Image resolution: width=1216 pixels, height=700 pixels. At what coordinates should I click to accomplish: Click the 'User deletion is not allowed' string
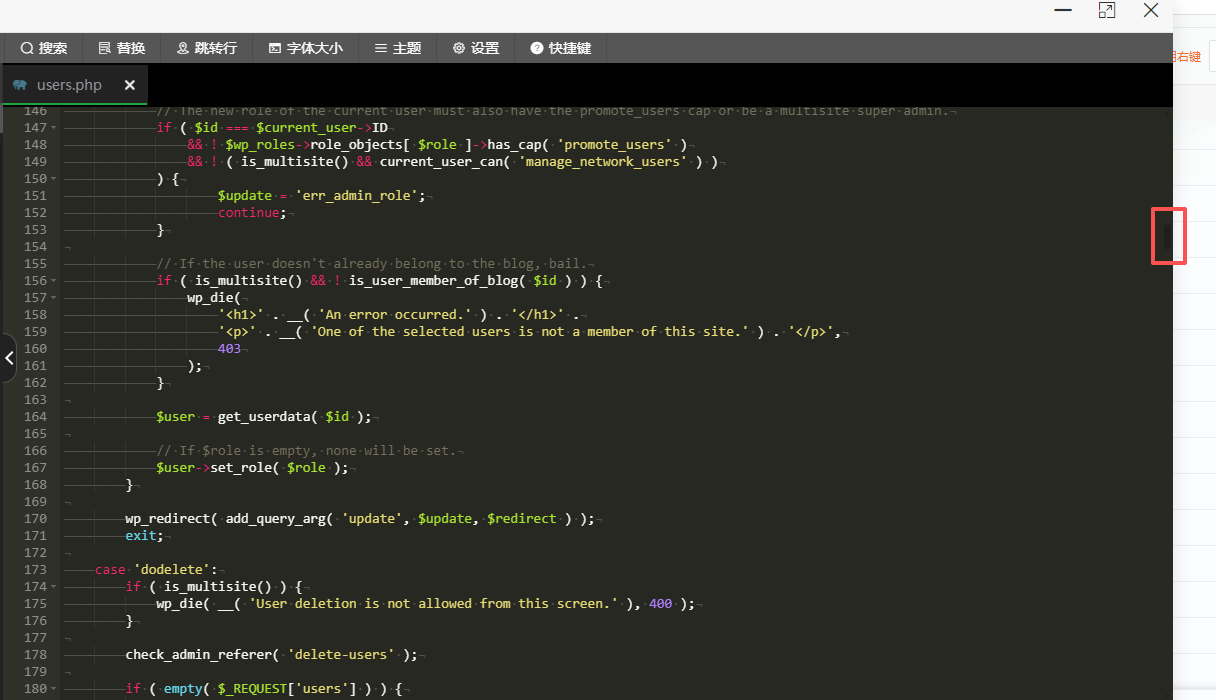pos(433,604)
